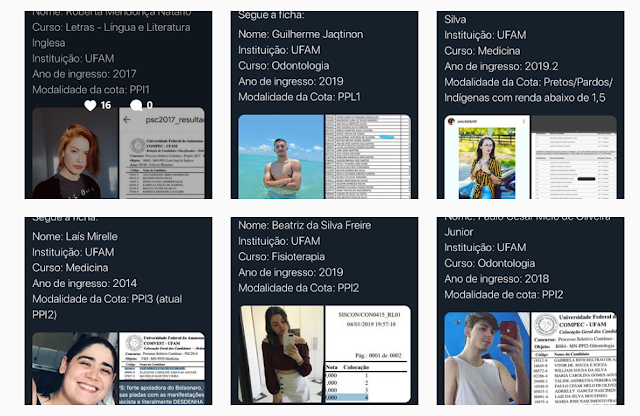Click the text 'Pág.: 0001 de 0002'
The height and width of the screenshot is (416, 640).
pos(378,356)
